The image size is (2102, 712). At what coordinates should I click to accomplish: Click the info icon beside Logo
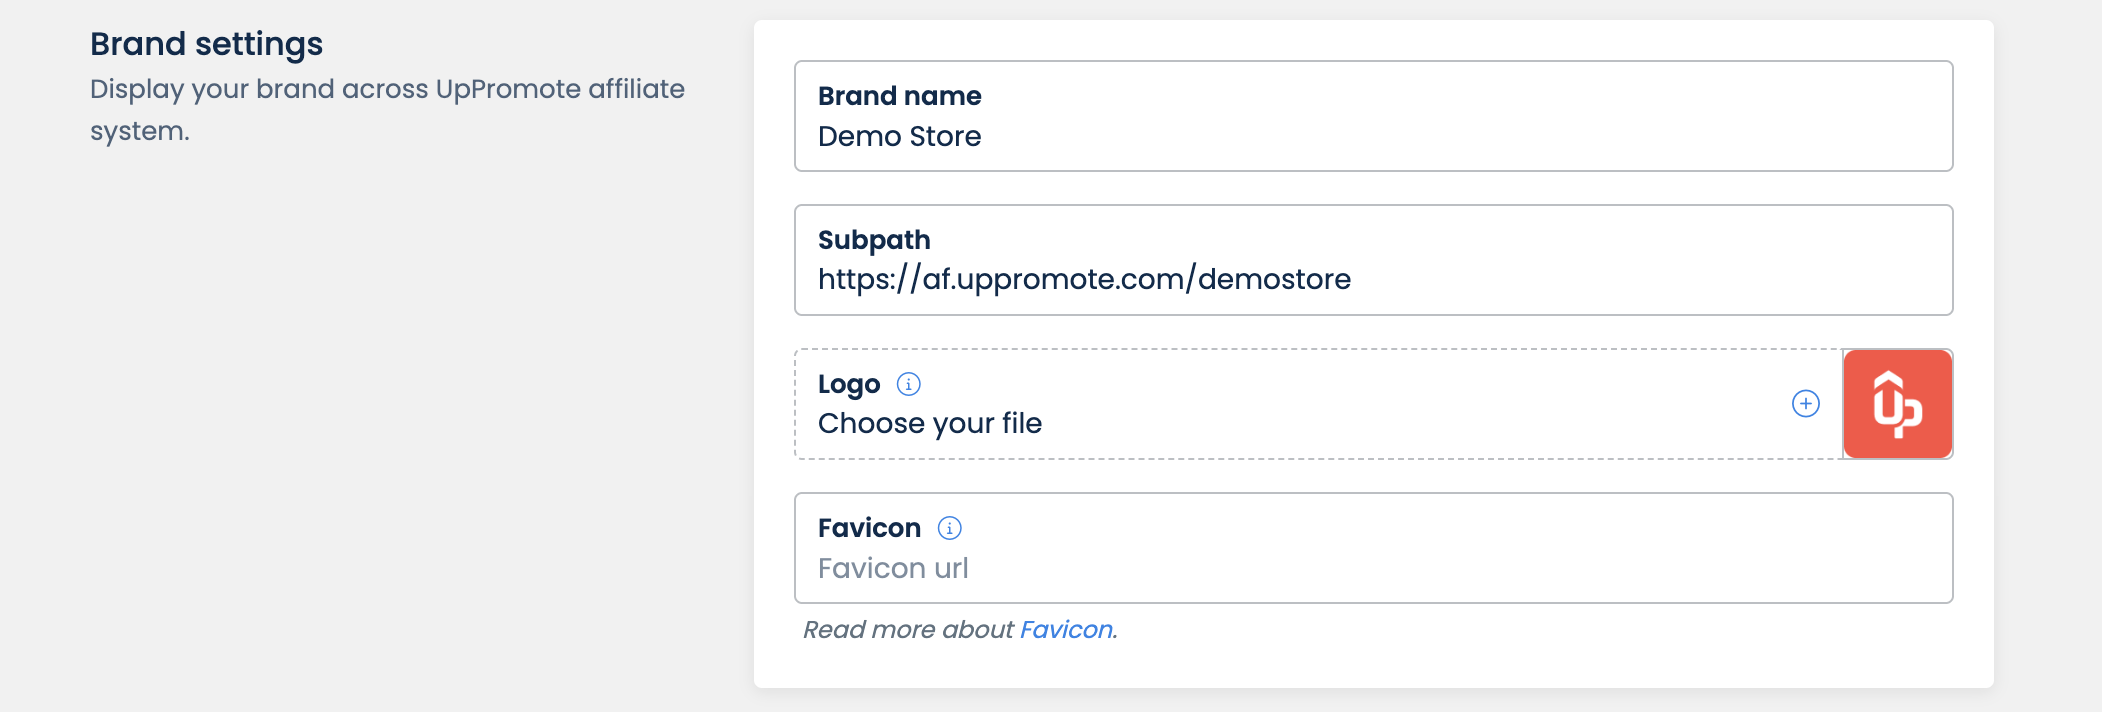coord(908,384)
